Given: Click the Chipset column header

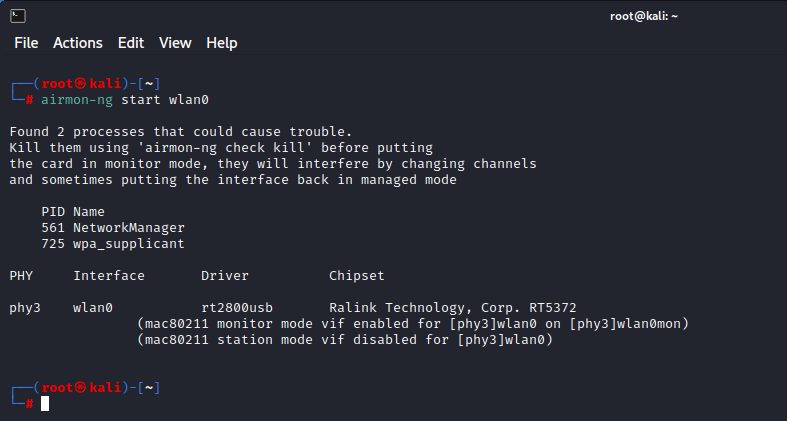Looking at the screenshot, I should click(x=357, y=275).
